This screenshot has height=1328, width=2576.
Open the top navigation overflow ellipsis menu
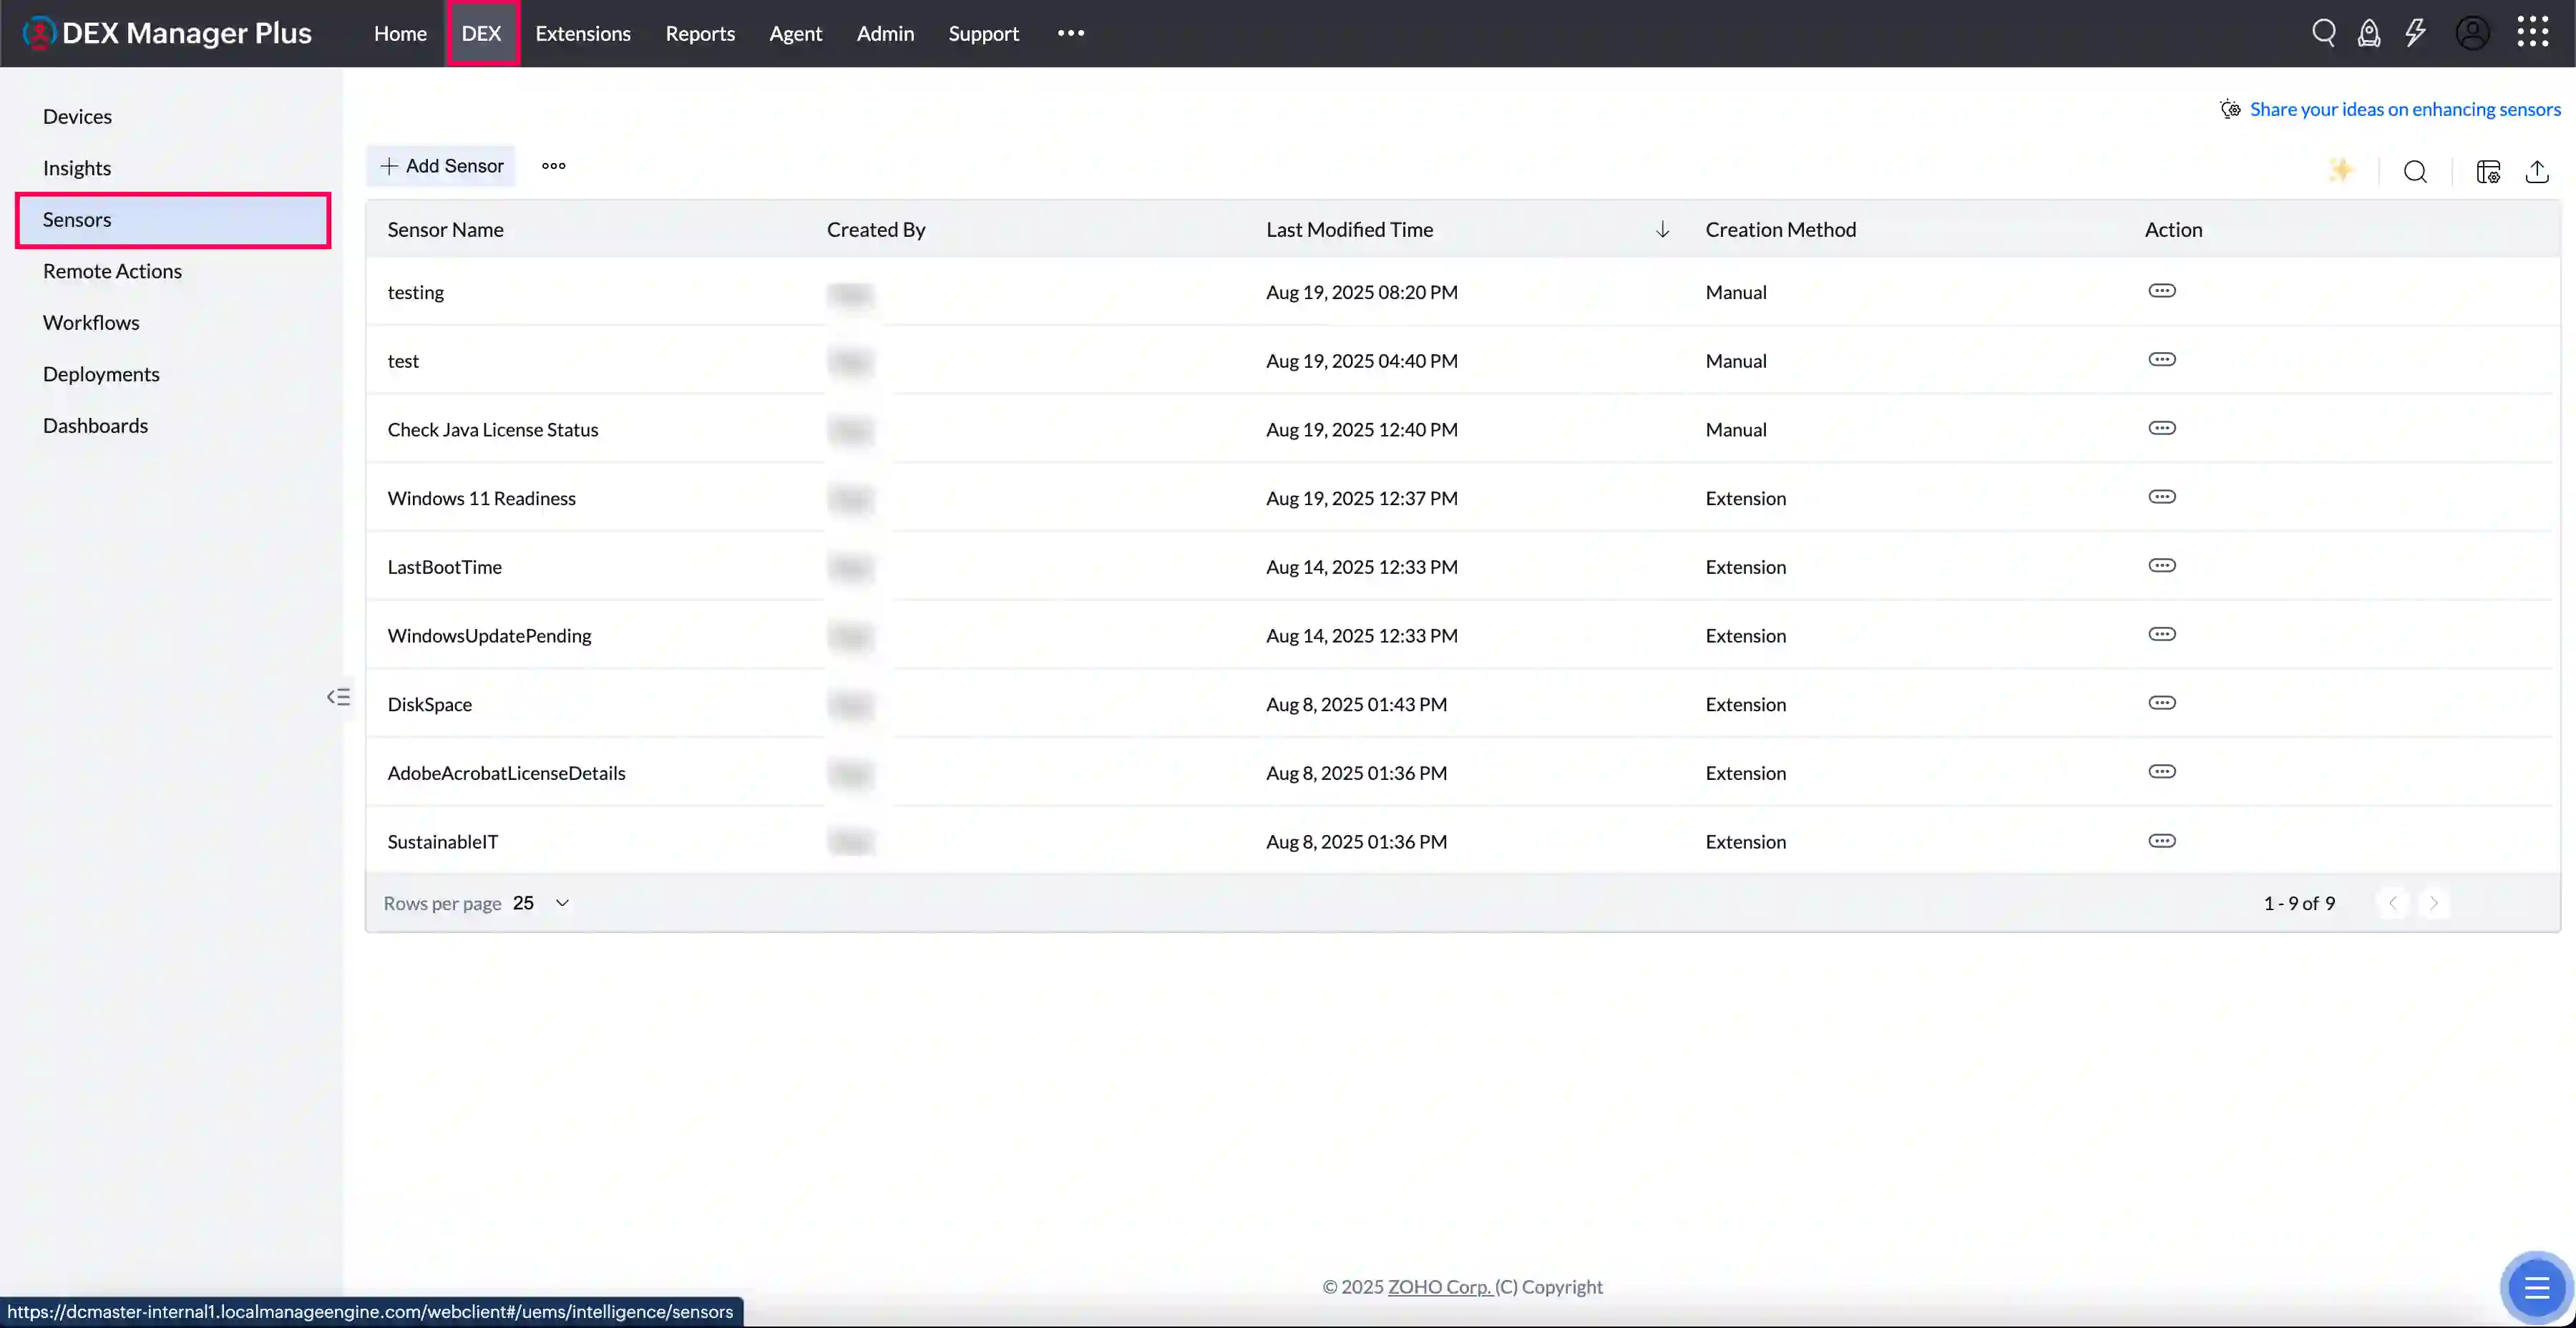coord(1071,33)
